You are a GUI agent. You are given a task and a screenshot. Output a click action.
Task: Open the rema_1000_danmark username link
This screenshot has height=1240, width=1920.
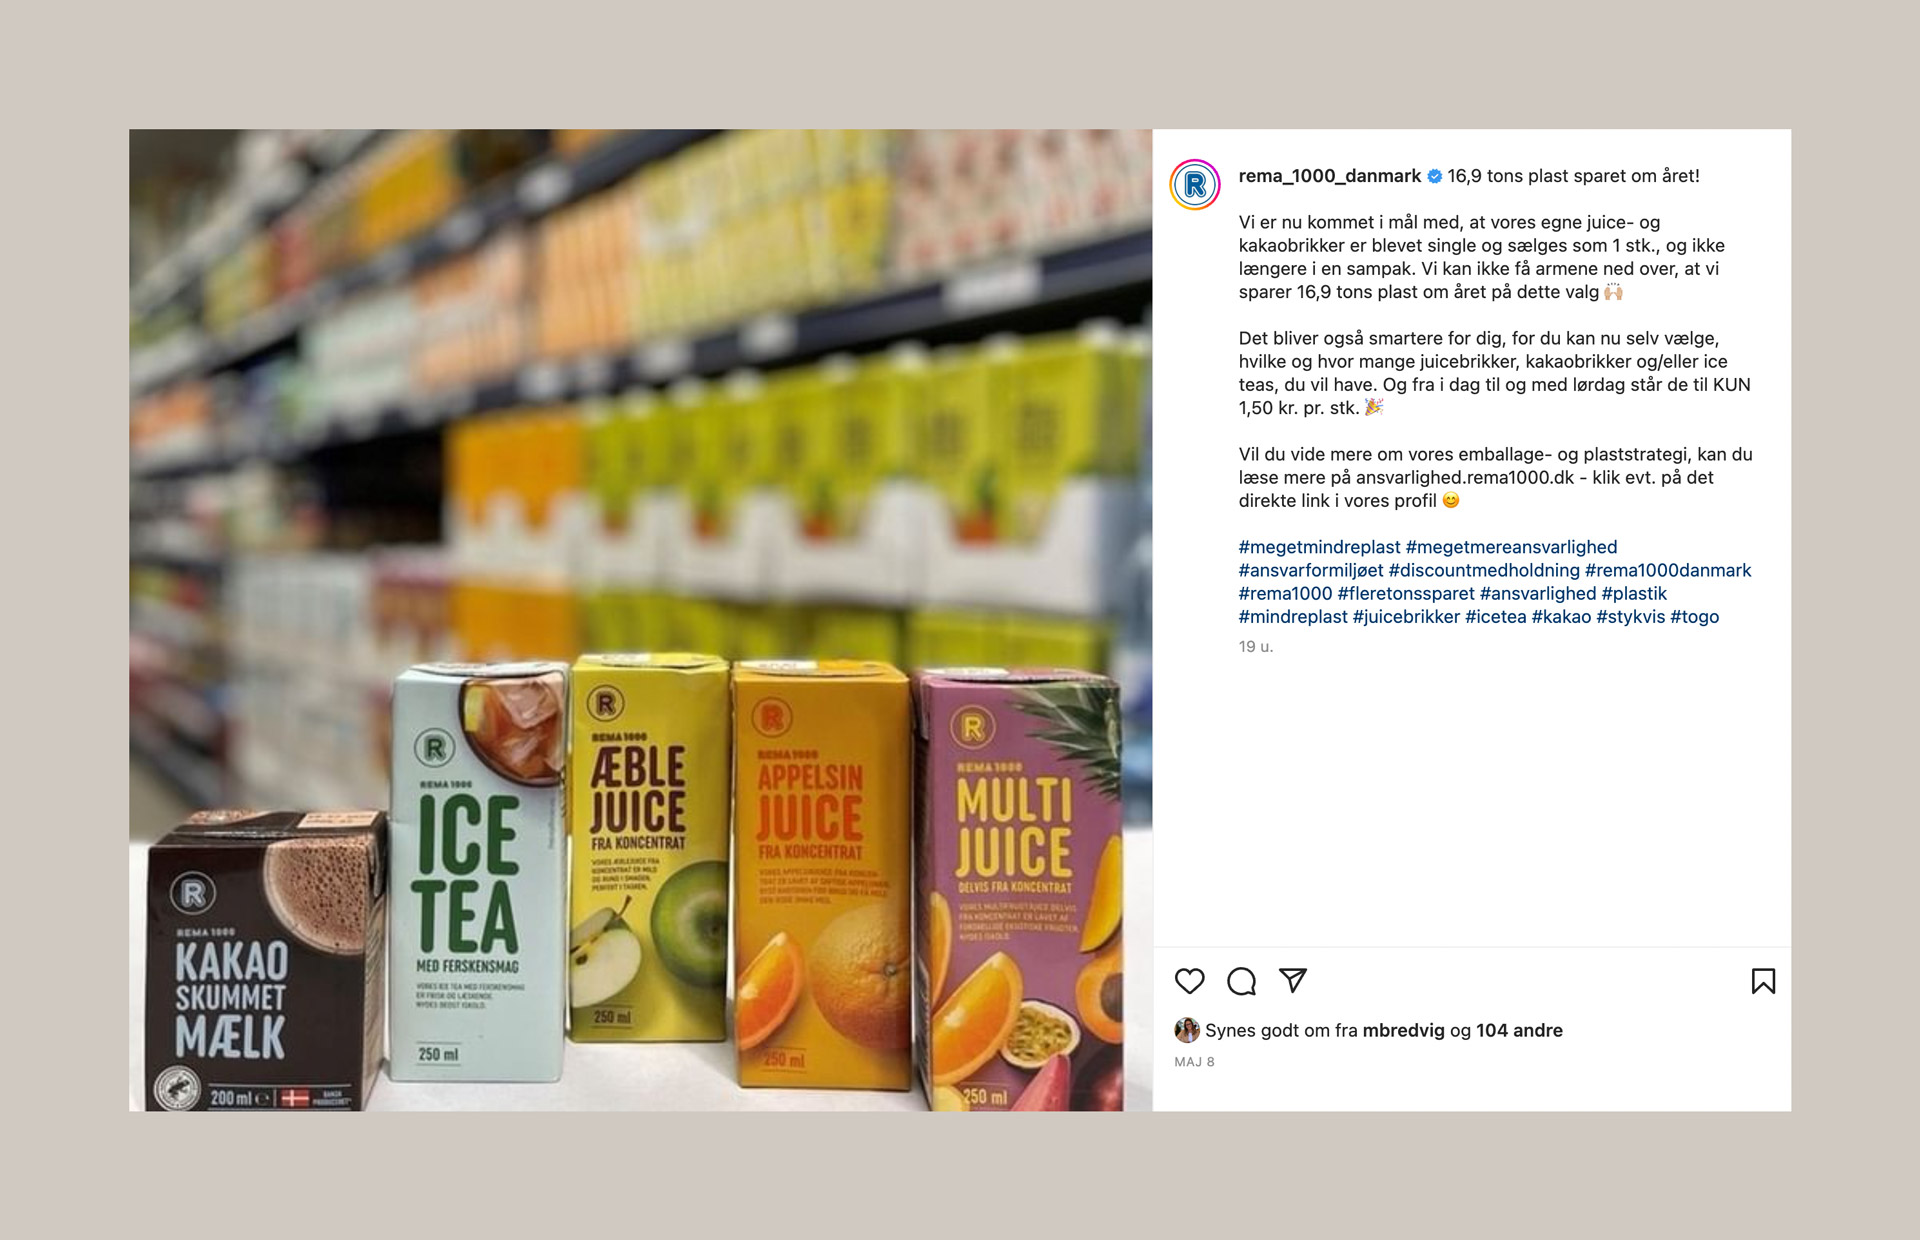tap(1329, 176)
